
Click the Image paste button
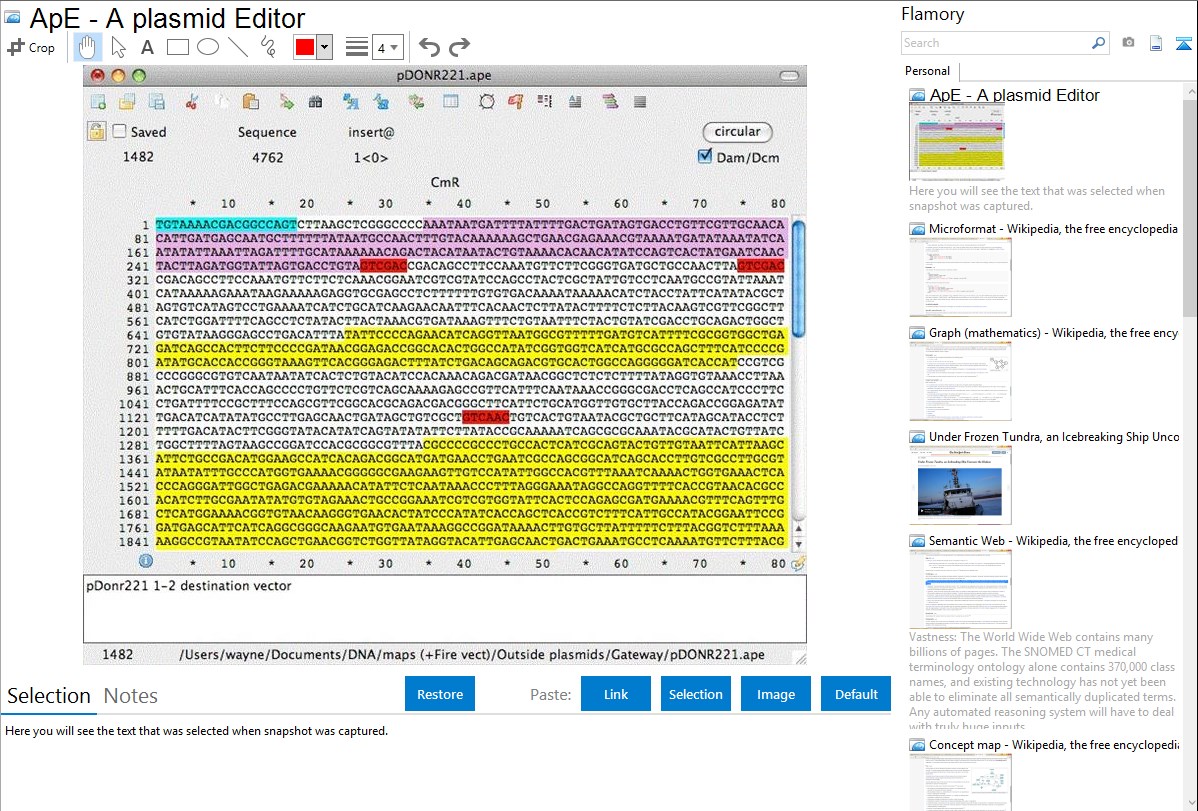pyautogui.click(x=775, y=694)
